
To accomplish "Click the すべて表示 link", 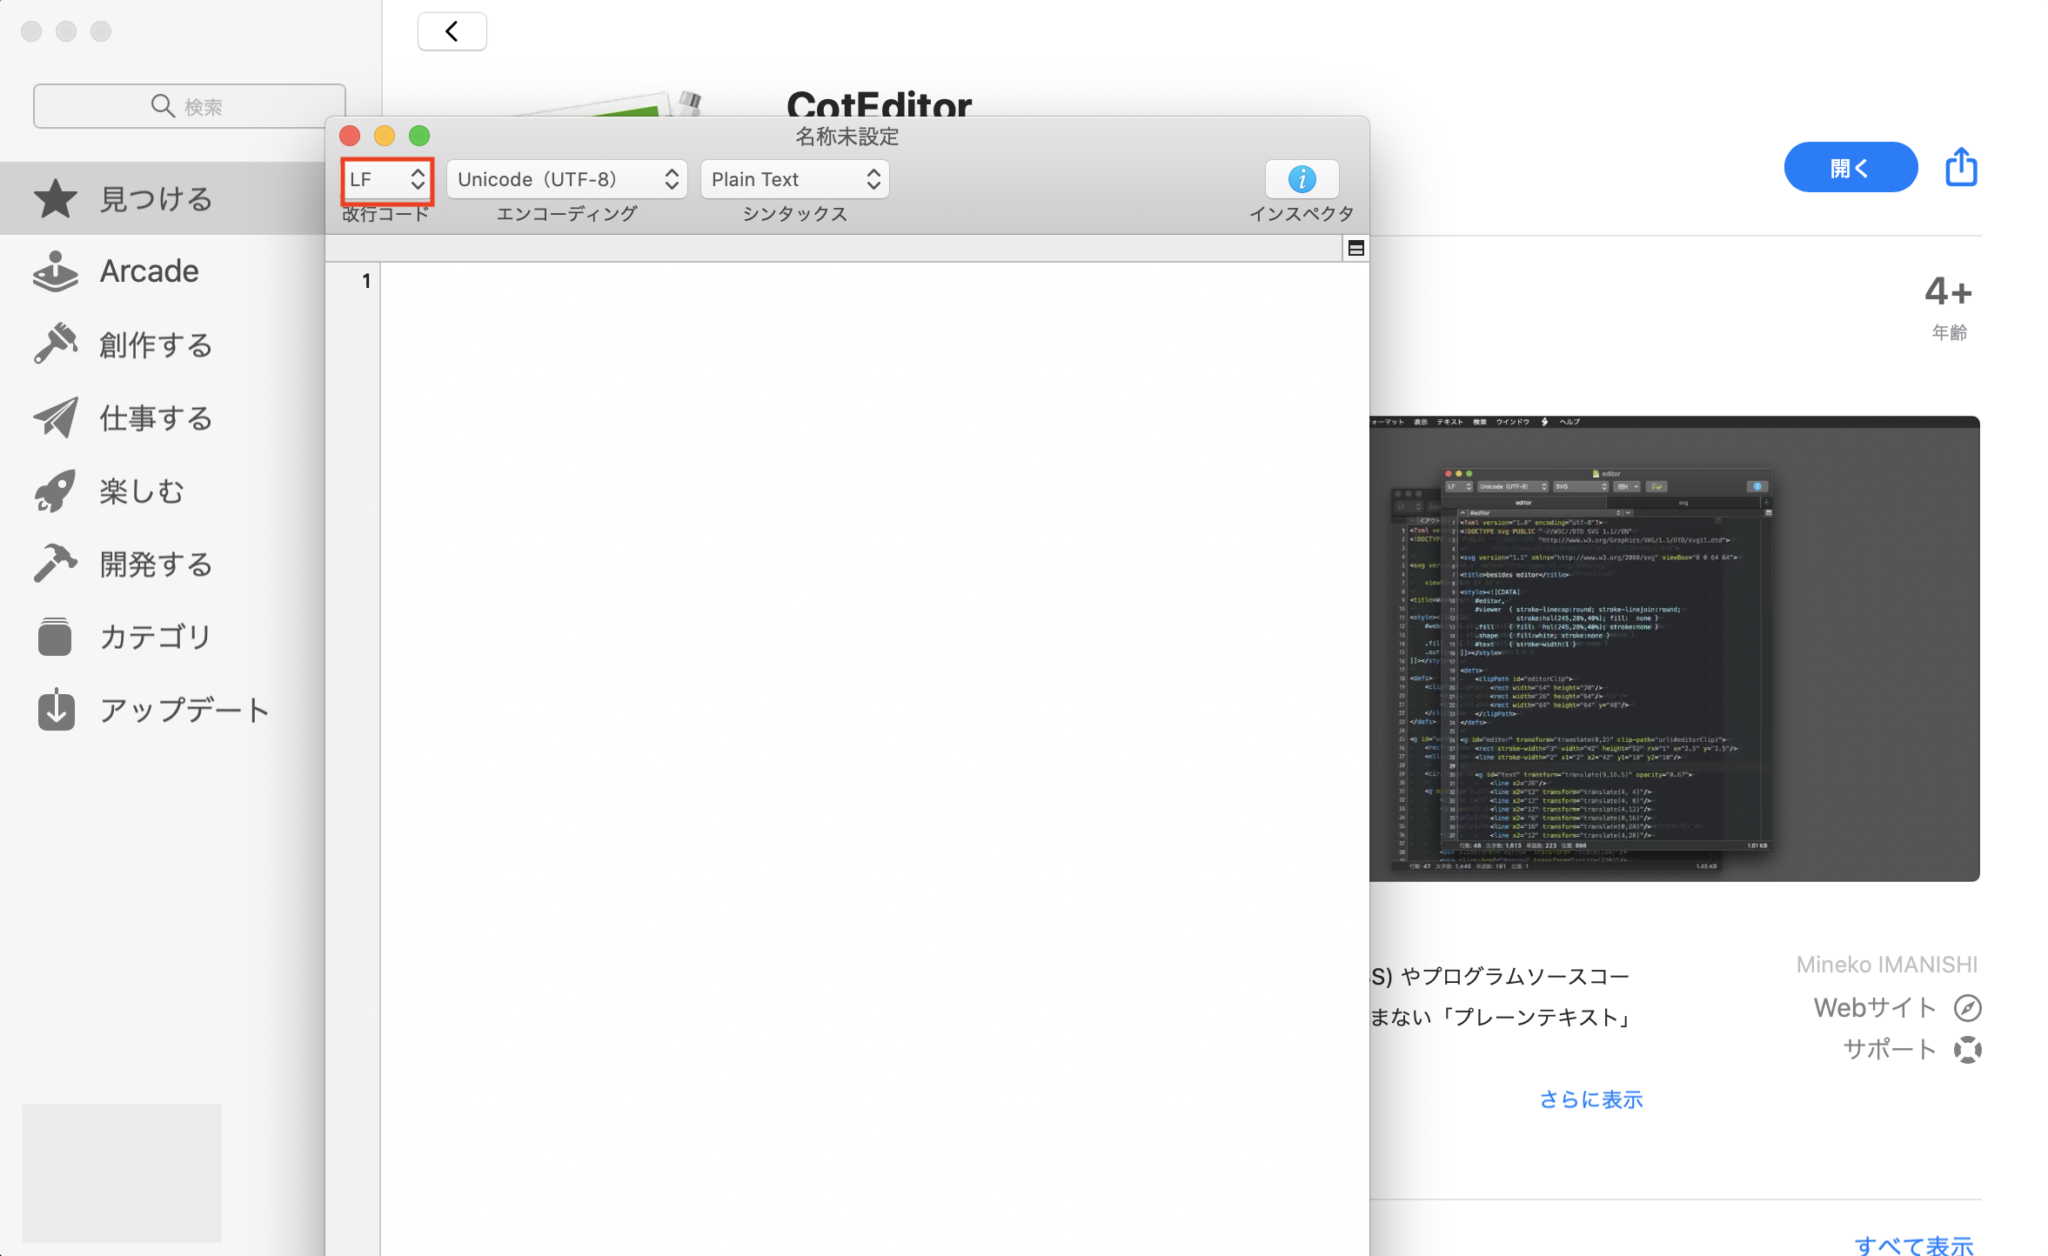I will tap(1913, 1245).
